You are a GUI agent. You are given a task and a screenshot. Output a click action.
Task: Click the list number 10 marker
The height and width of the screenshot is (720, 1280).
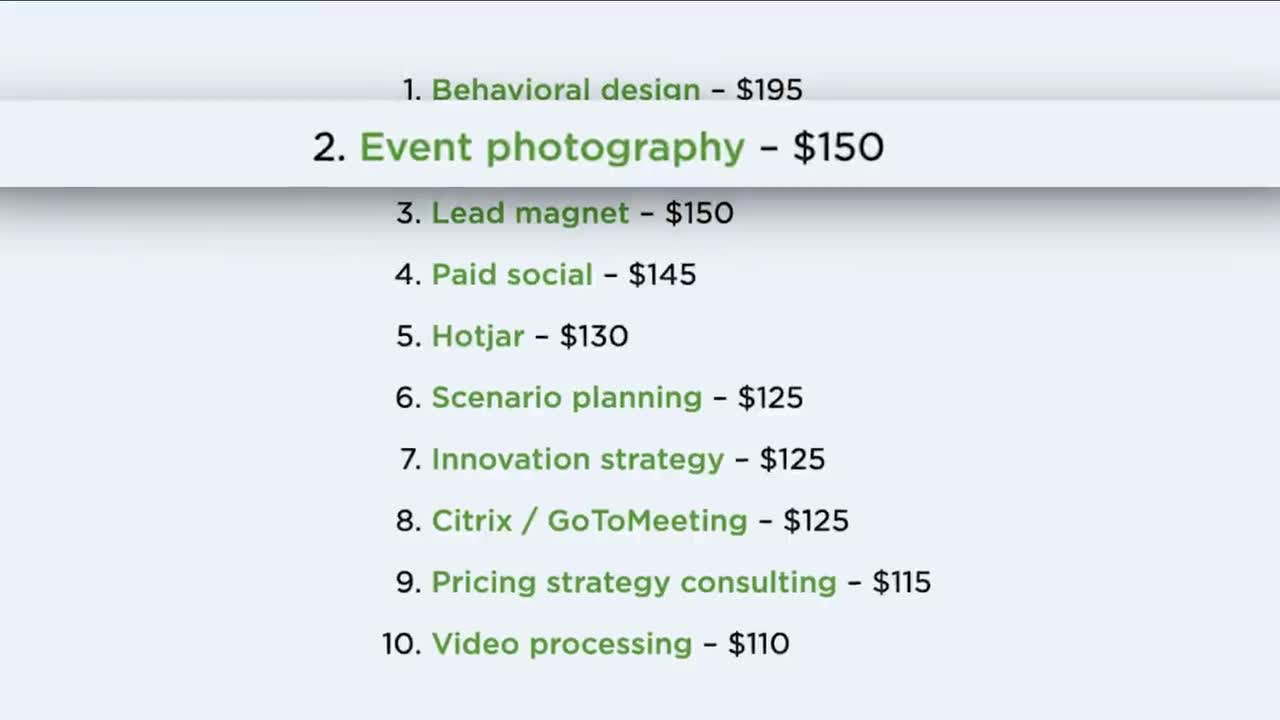(x=401, y=644)
